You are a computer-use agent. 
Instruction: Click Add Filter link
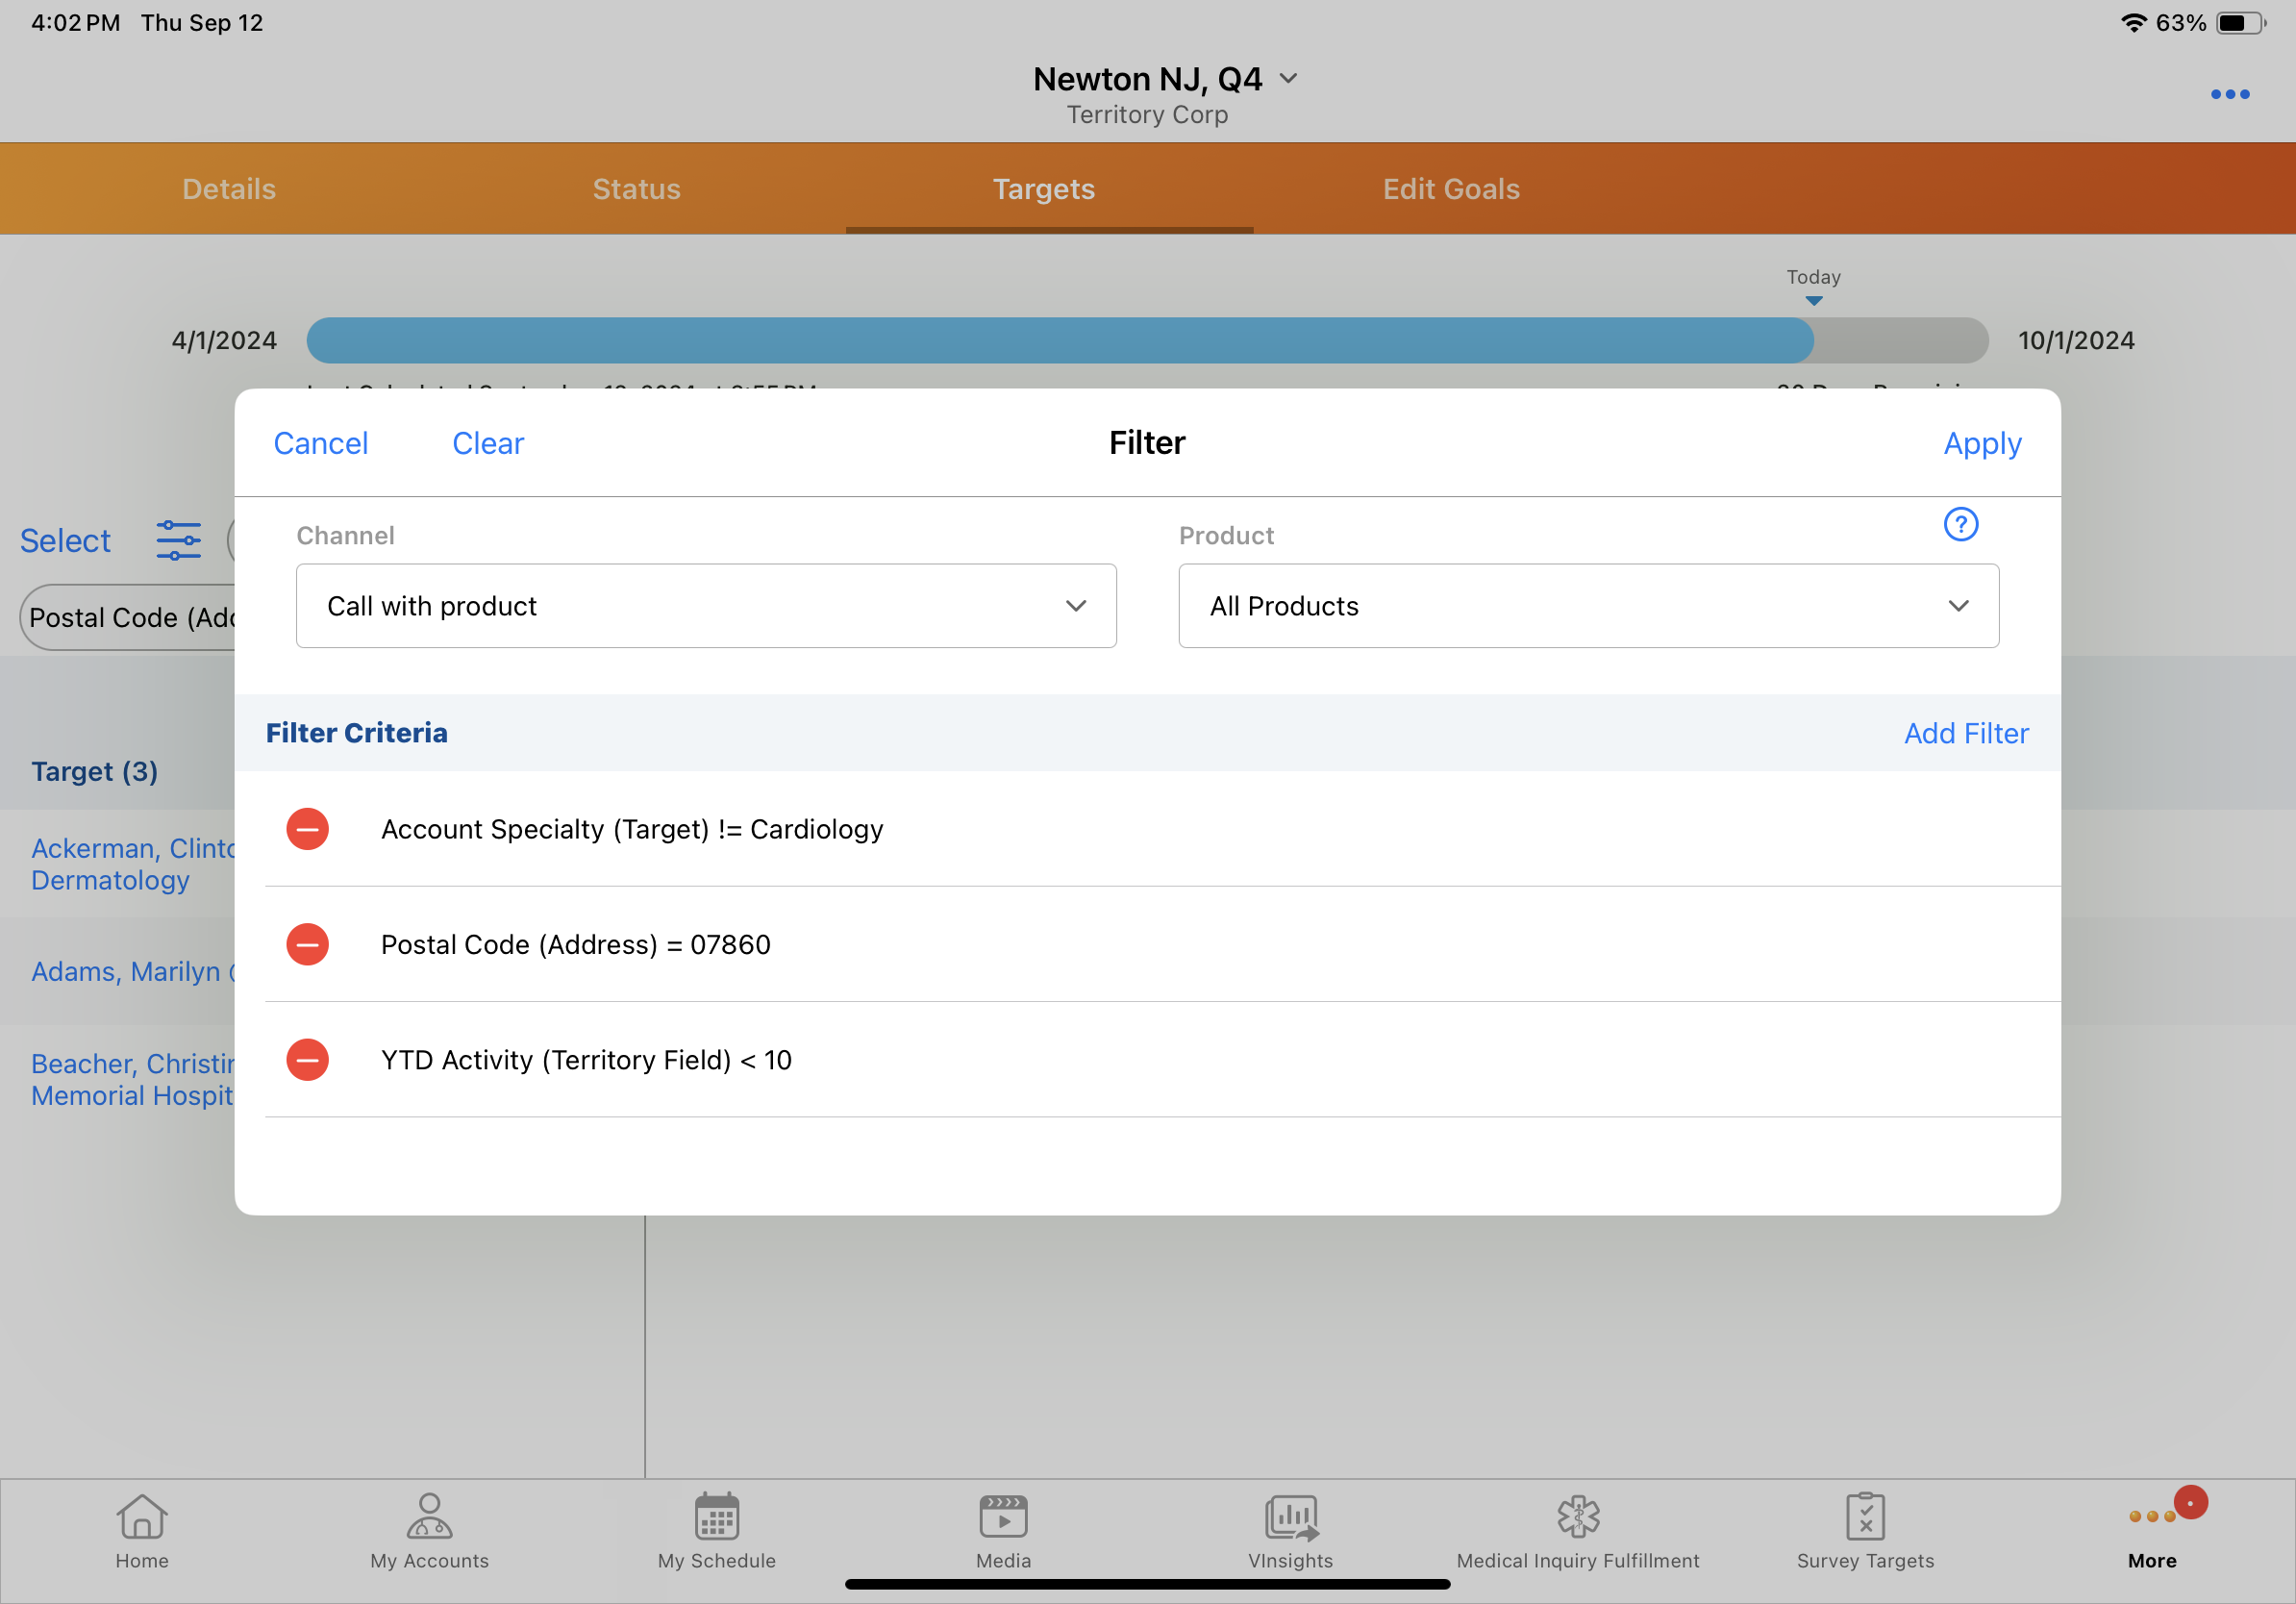pos(1965,733)
